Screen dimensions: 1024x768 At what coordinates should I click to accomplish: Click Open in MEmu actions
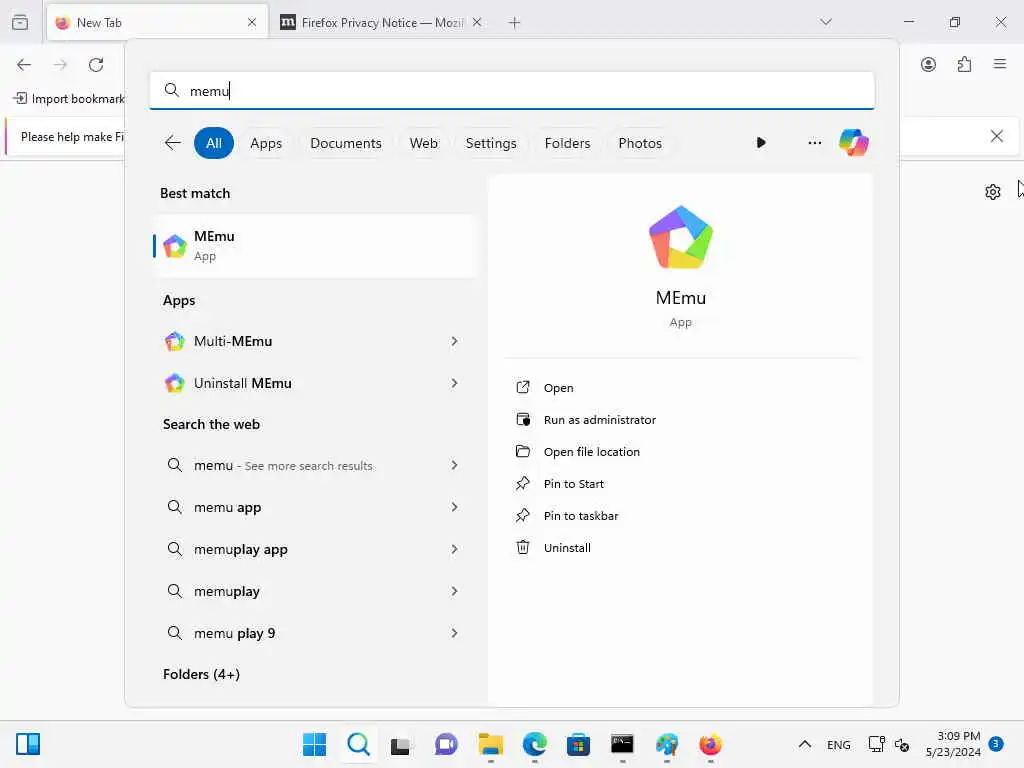[x=558, y=388]
